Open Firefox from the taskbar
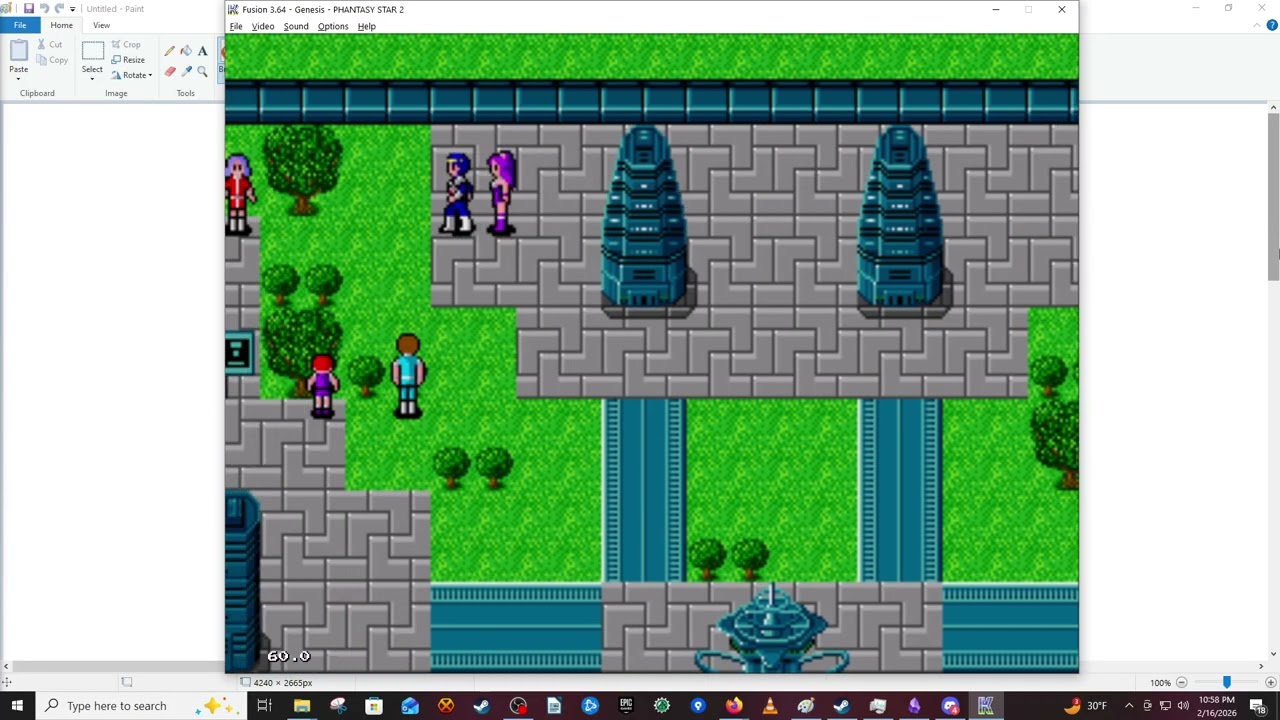Viewport: 1280px width, 720px height. (734, 706)
